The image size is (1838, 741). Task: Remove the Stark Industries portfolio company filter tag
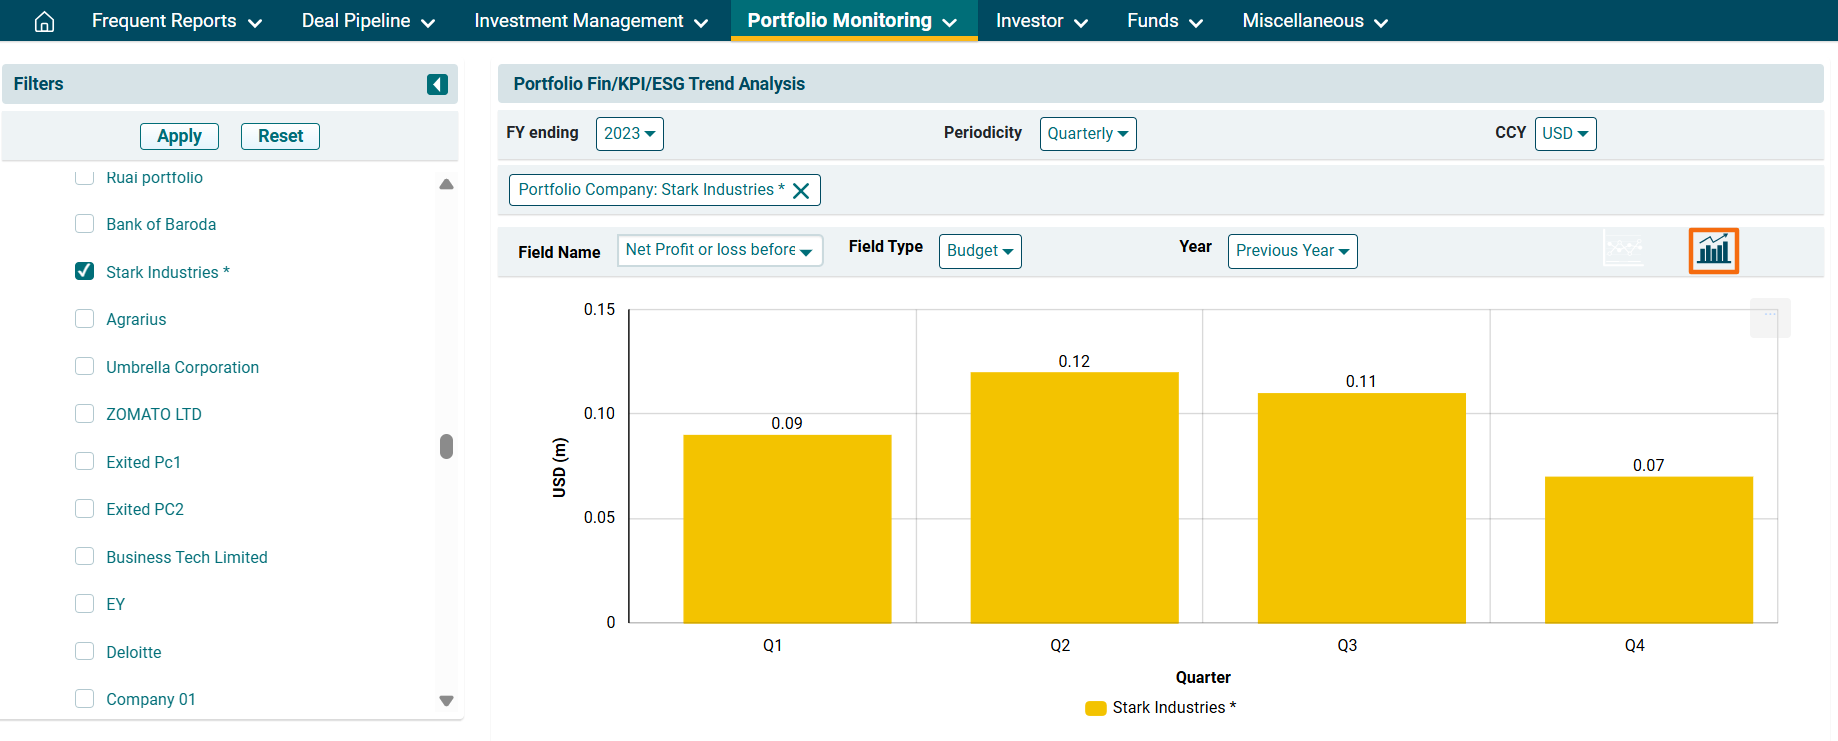click(801, 191)
